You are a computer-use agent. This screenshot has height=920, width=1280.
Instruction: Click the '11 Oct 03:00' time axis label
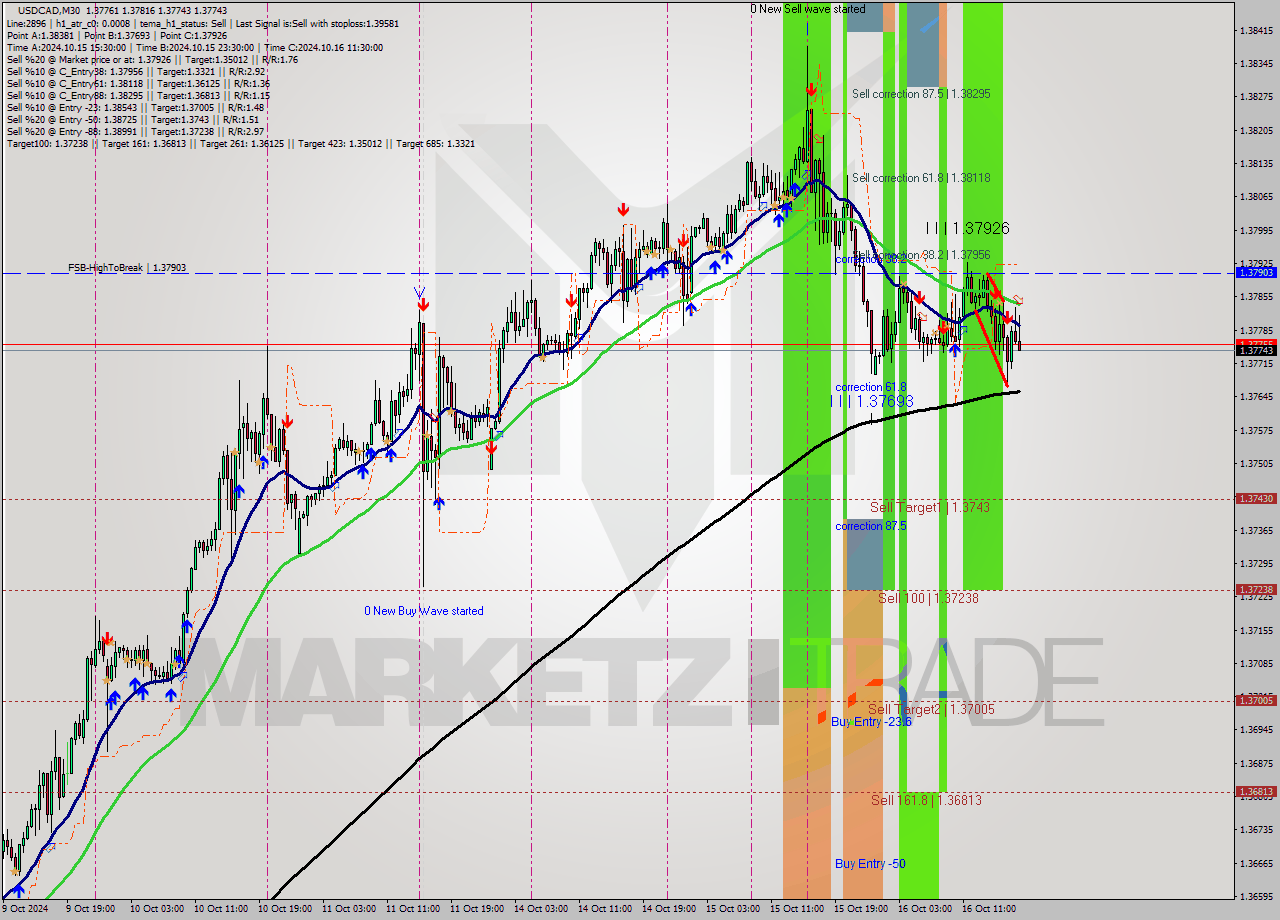351,909
